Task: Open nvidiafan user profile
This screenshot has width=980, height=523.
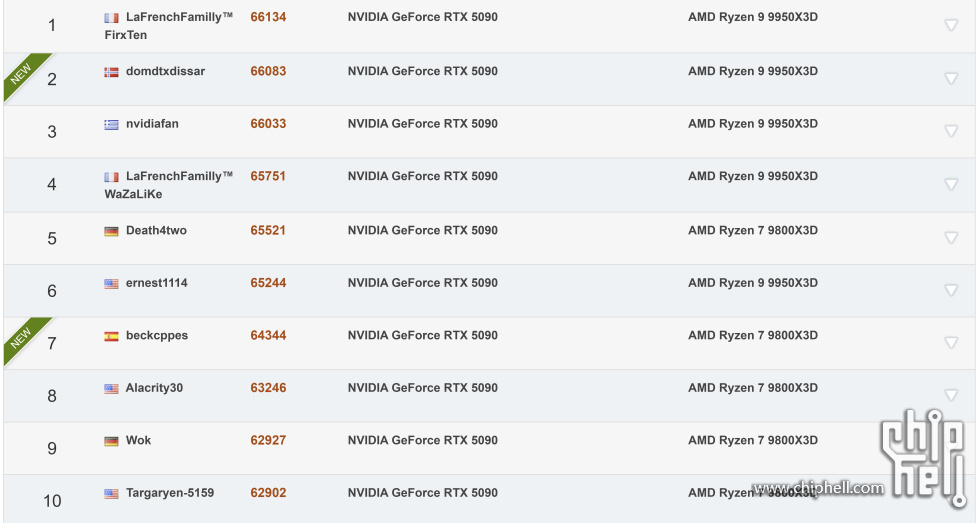Action: point(152,124)
